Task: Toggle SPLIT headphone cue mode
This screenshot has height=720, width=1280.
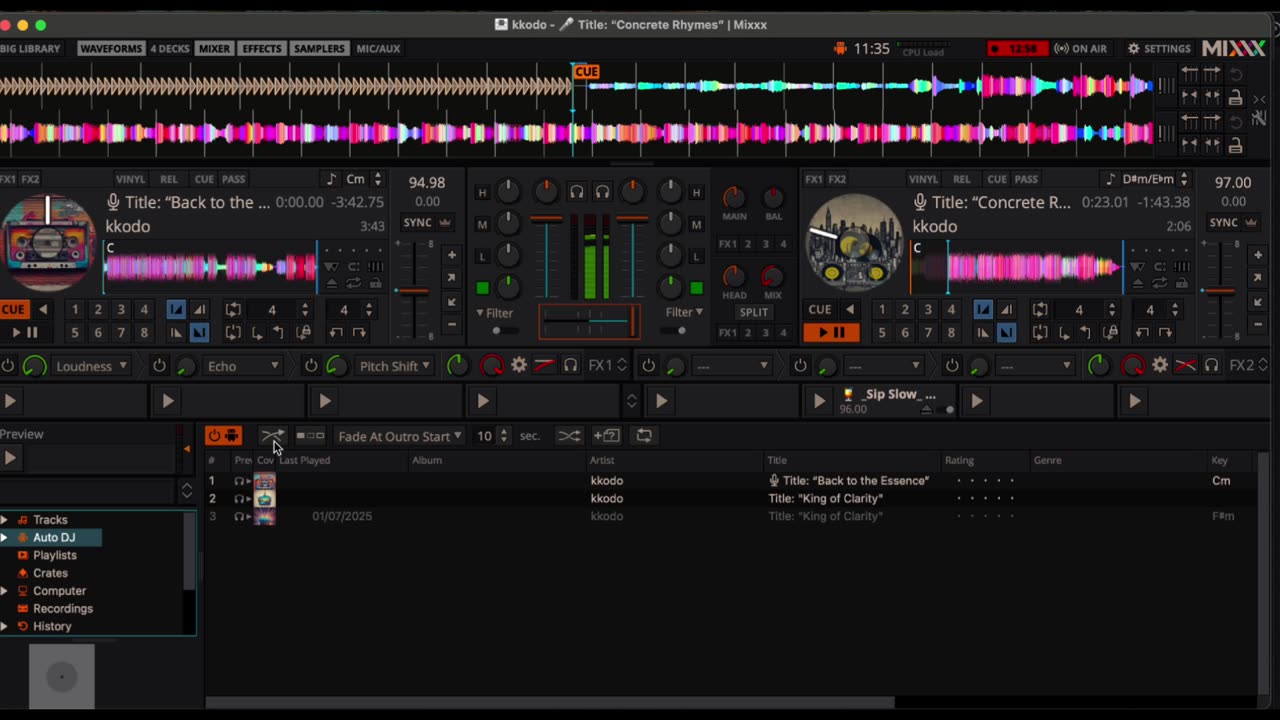Action: (753, 312)
